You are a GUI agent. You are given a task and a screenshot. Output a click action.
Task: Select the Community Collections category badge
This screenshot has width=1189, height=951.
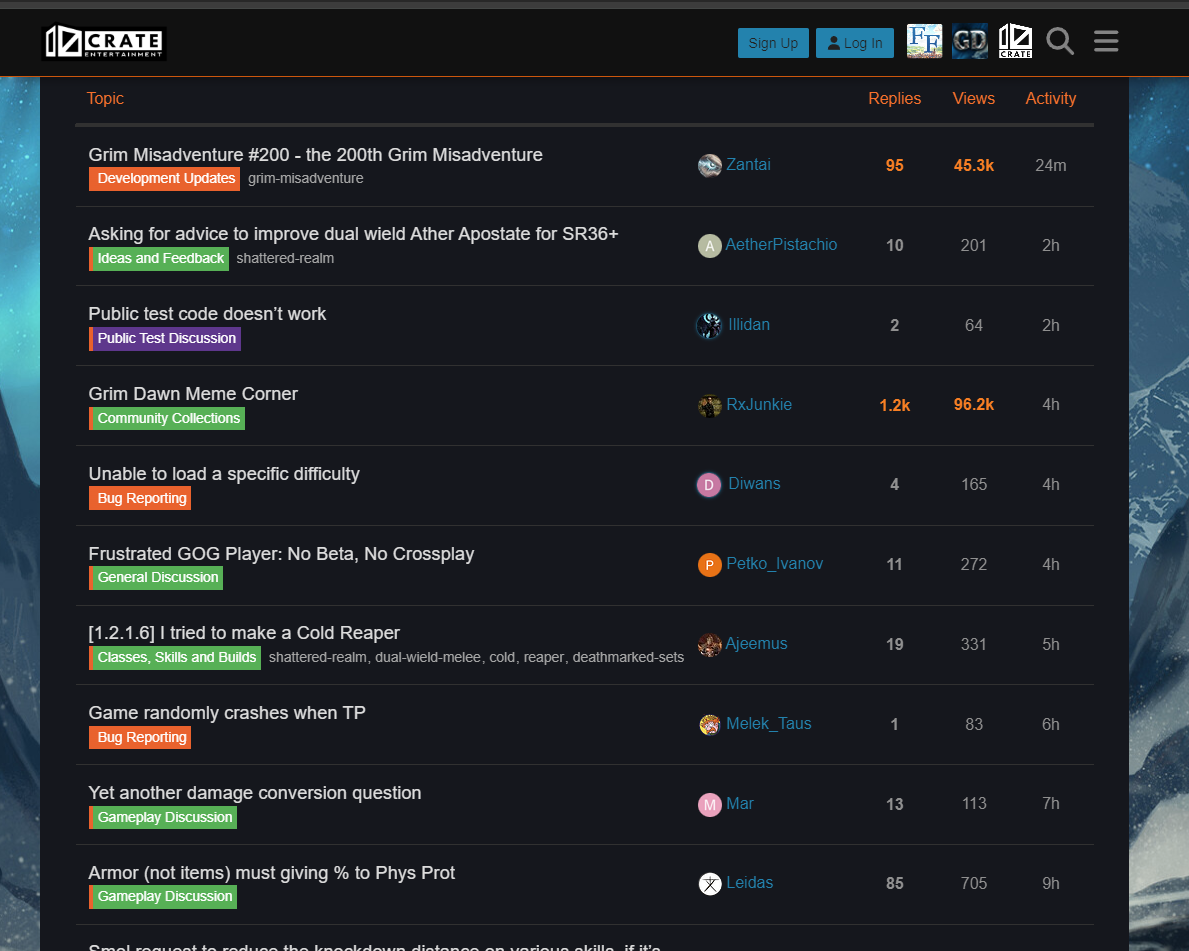[x=167, y=419]
